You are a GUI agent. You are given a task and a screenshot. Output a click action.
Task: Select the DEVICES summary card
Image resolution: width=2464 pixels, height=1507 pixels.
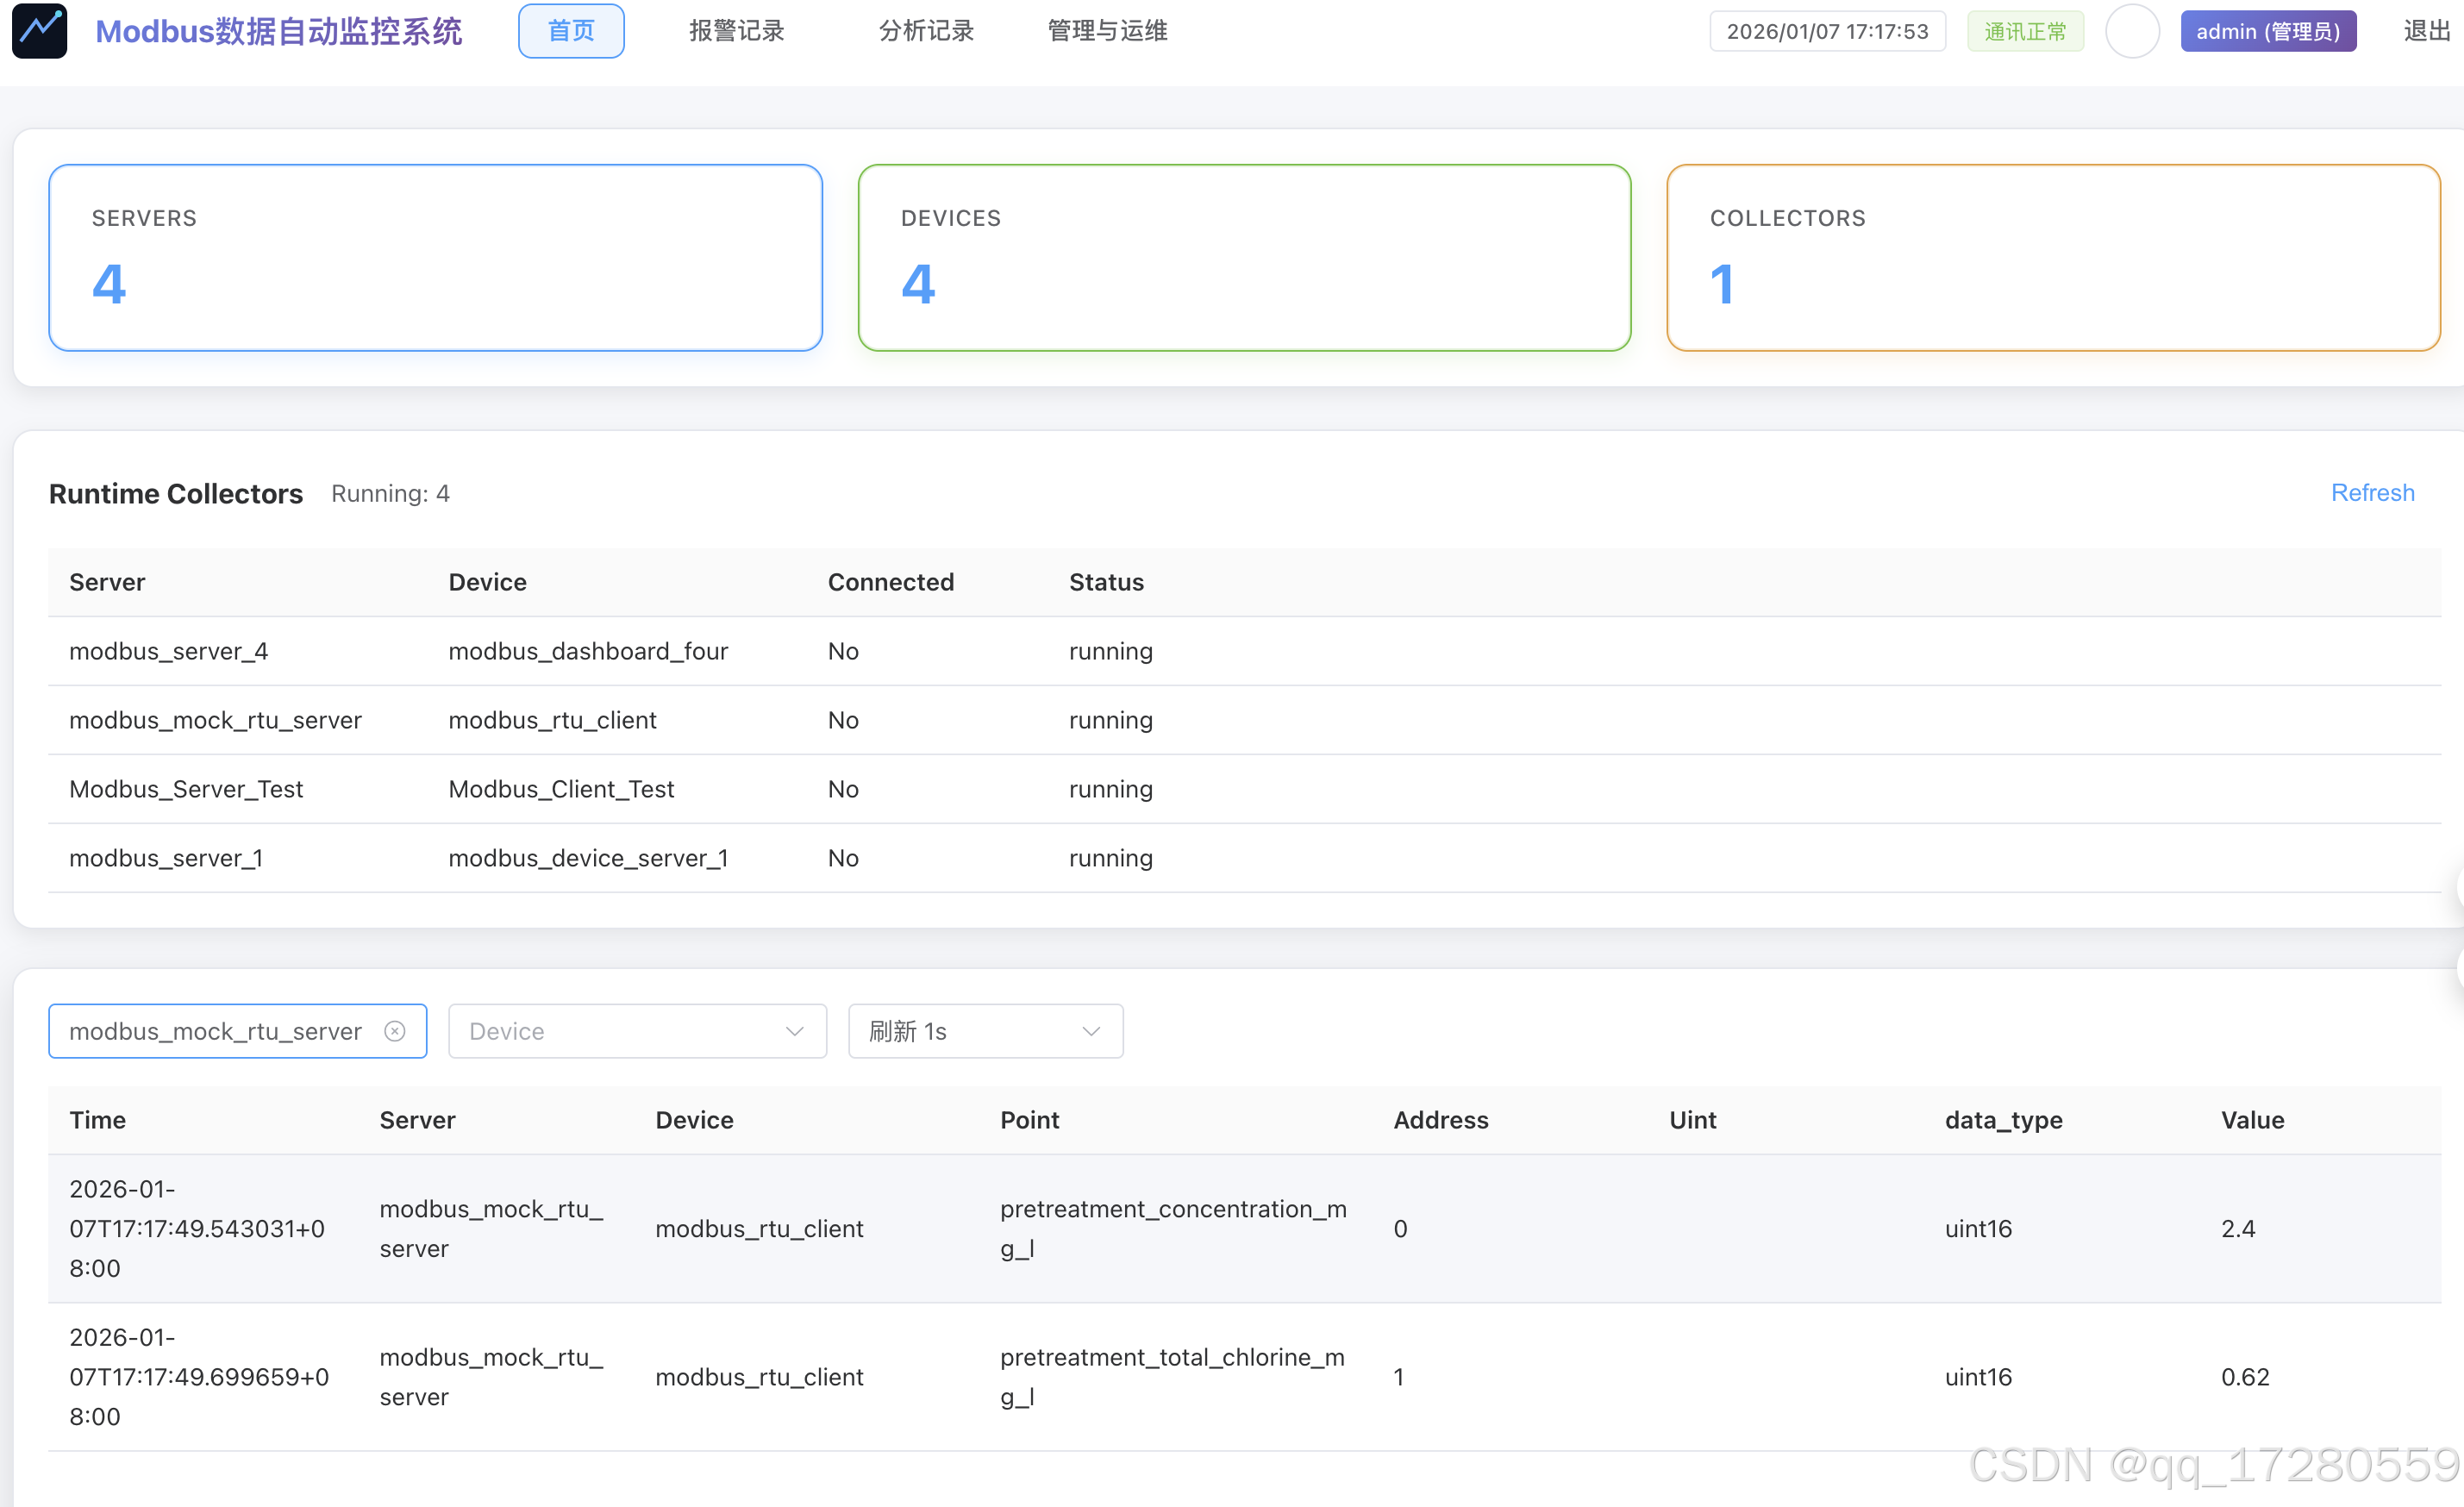point(1243,257)
